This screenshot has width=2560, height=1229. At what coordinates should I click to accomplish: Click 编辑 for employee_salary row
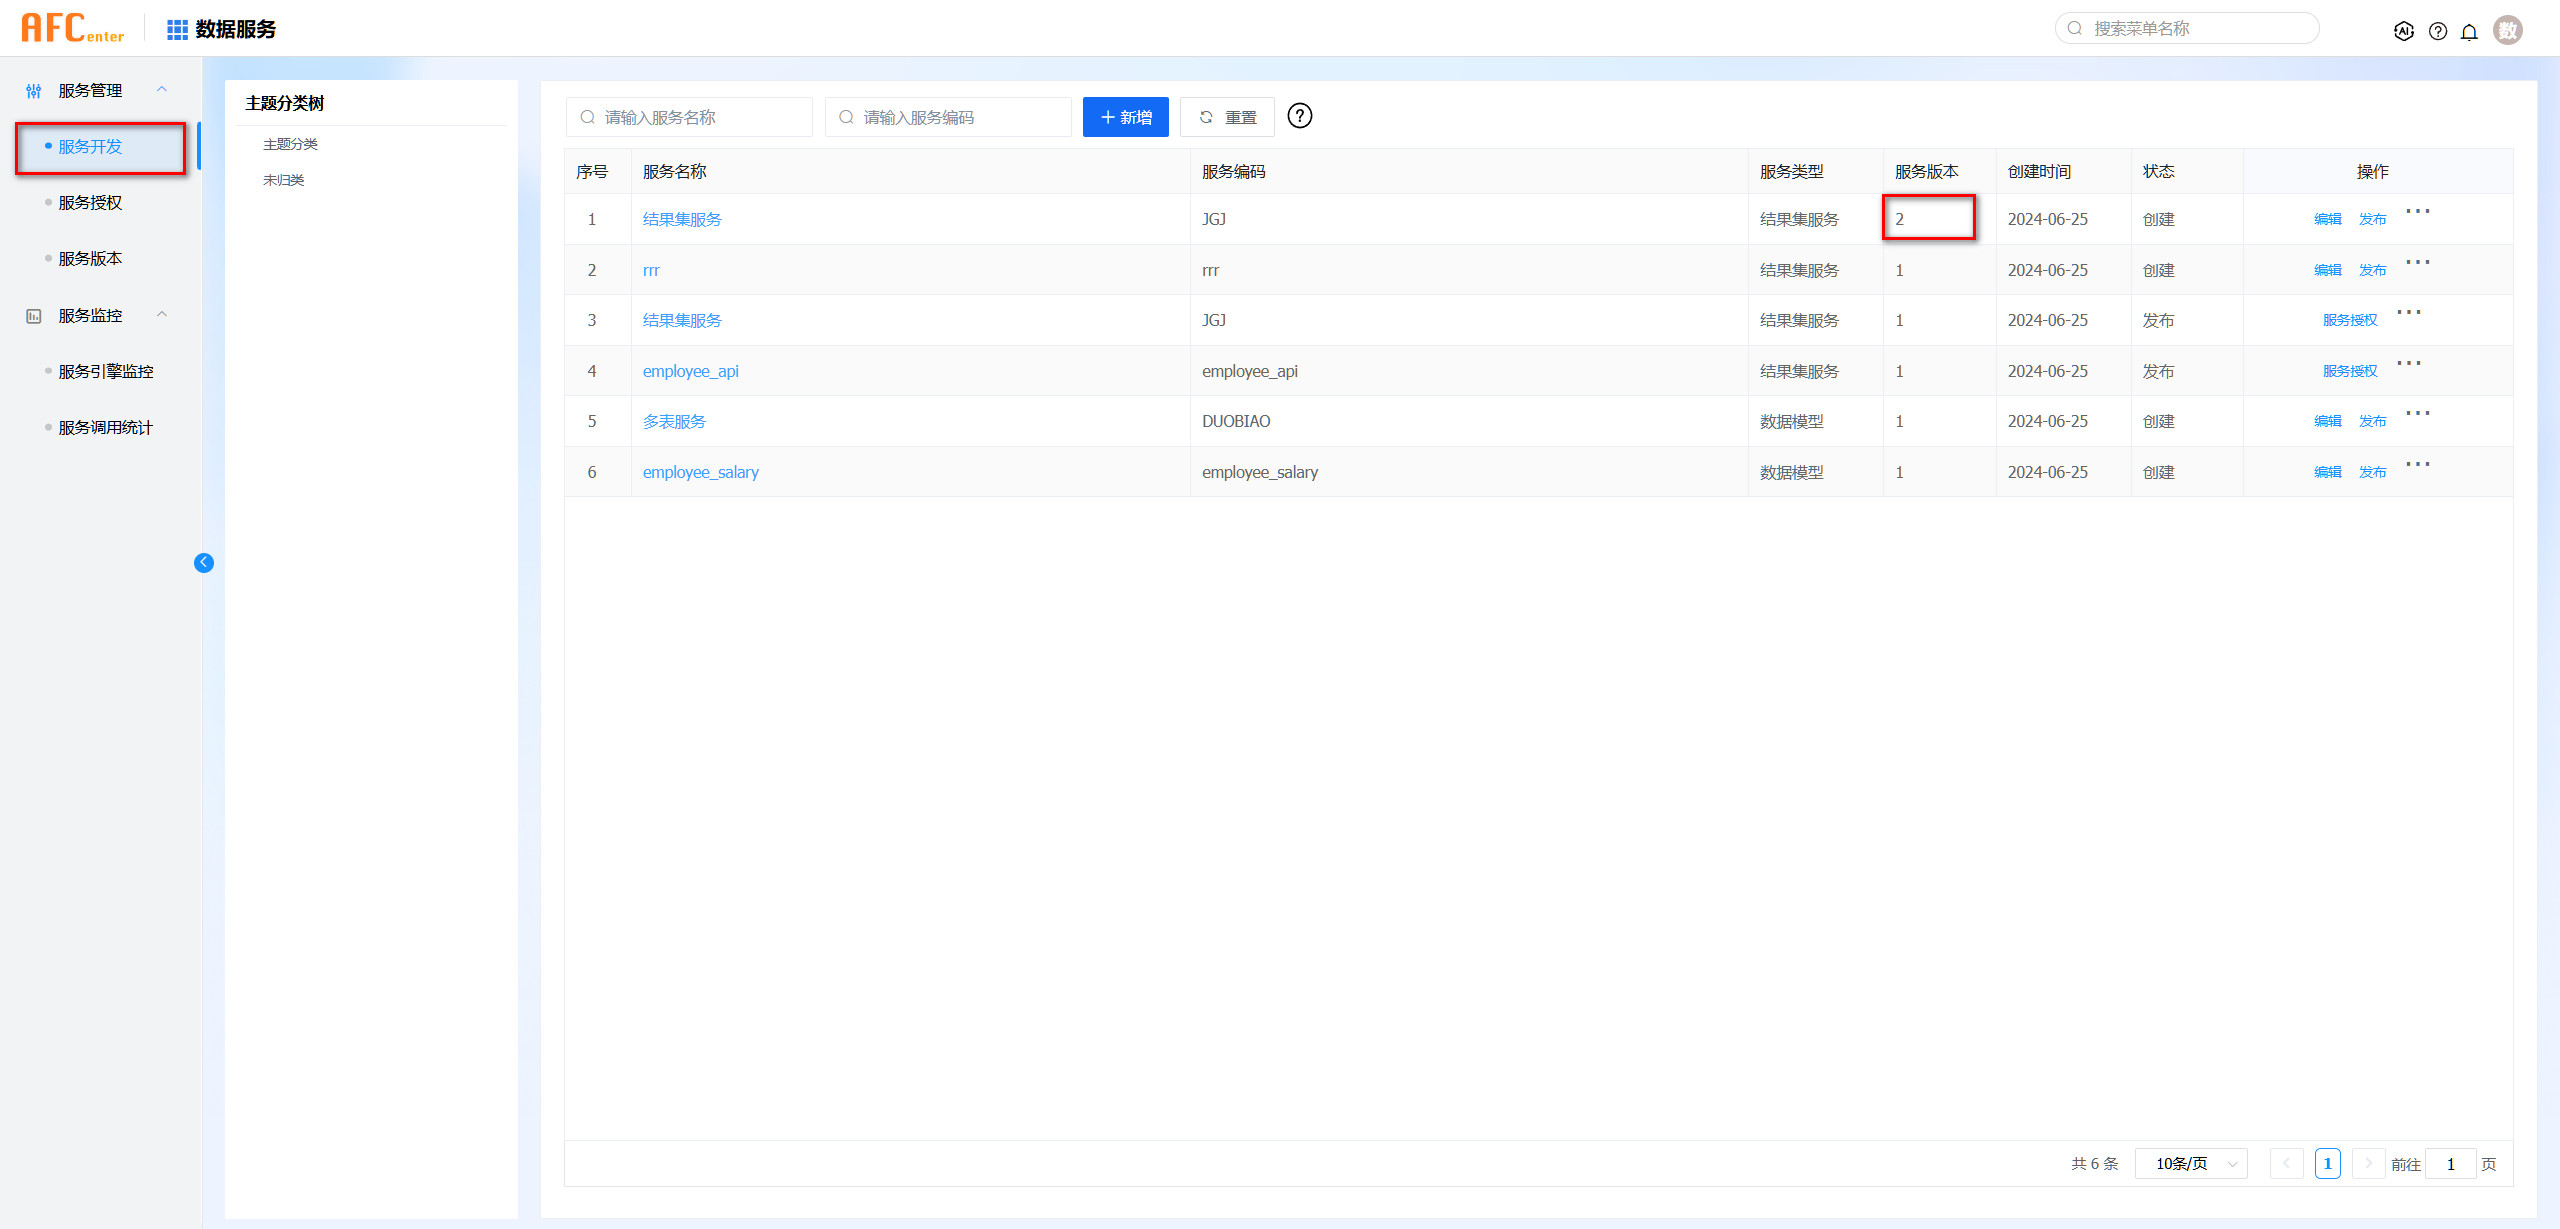(x=2328, y=472)
